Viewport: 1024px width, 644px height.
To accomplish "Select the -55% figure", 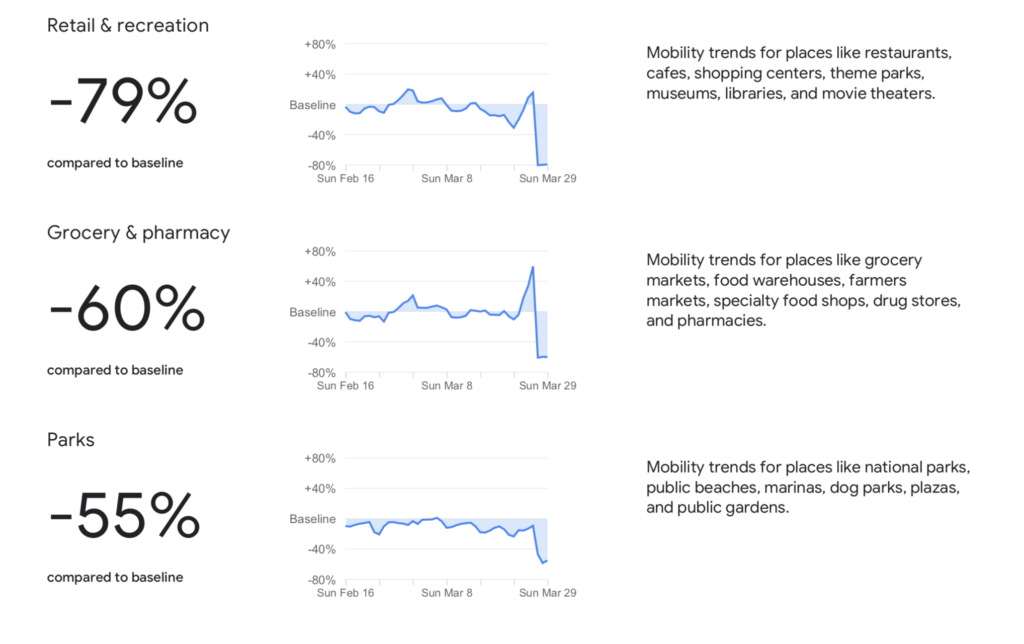I will click(x=124, y=516).
